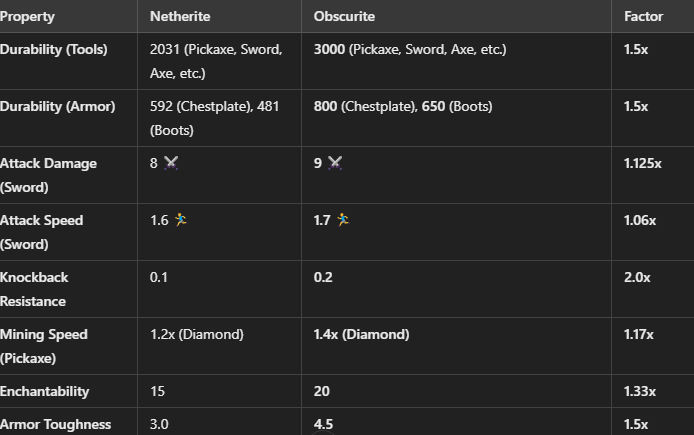Select the Netherite 2031 tool durability cell

click(216, 60)
